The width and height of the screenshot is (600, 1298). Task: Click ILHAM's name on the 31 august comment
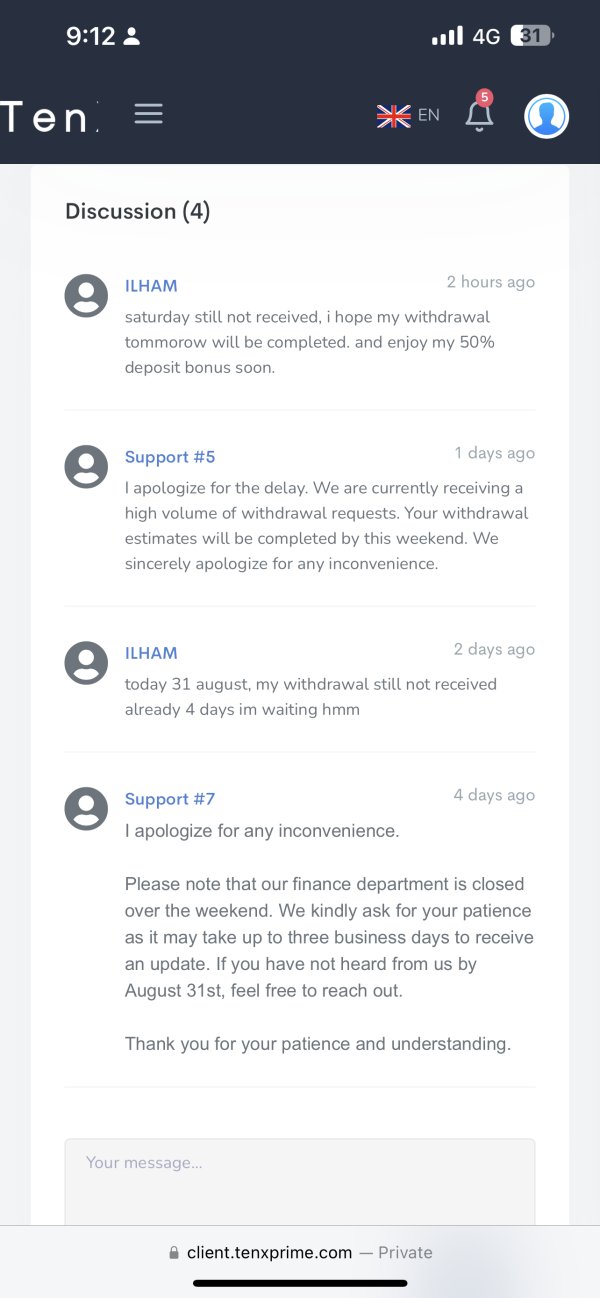pos(151,653)
